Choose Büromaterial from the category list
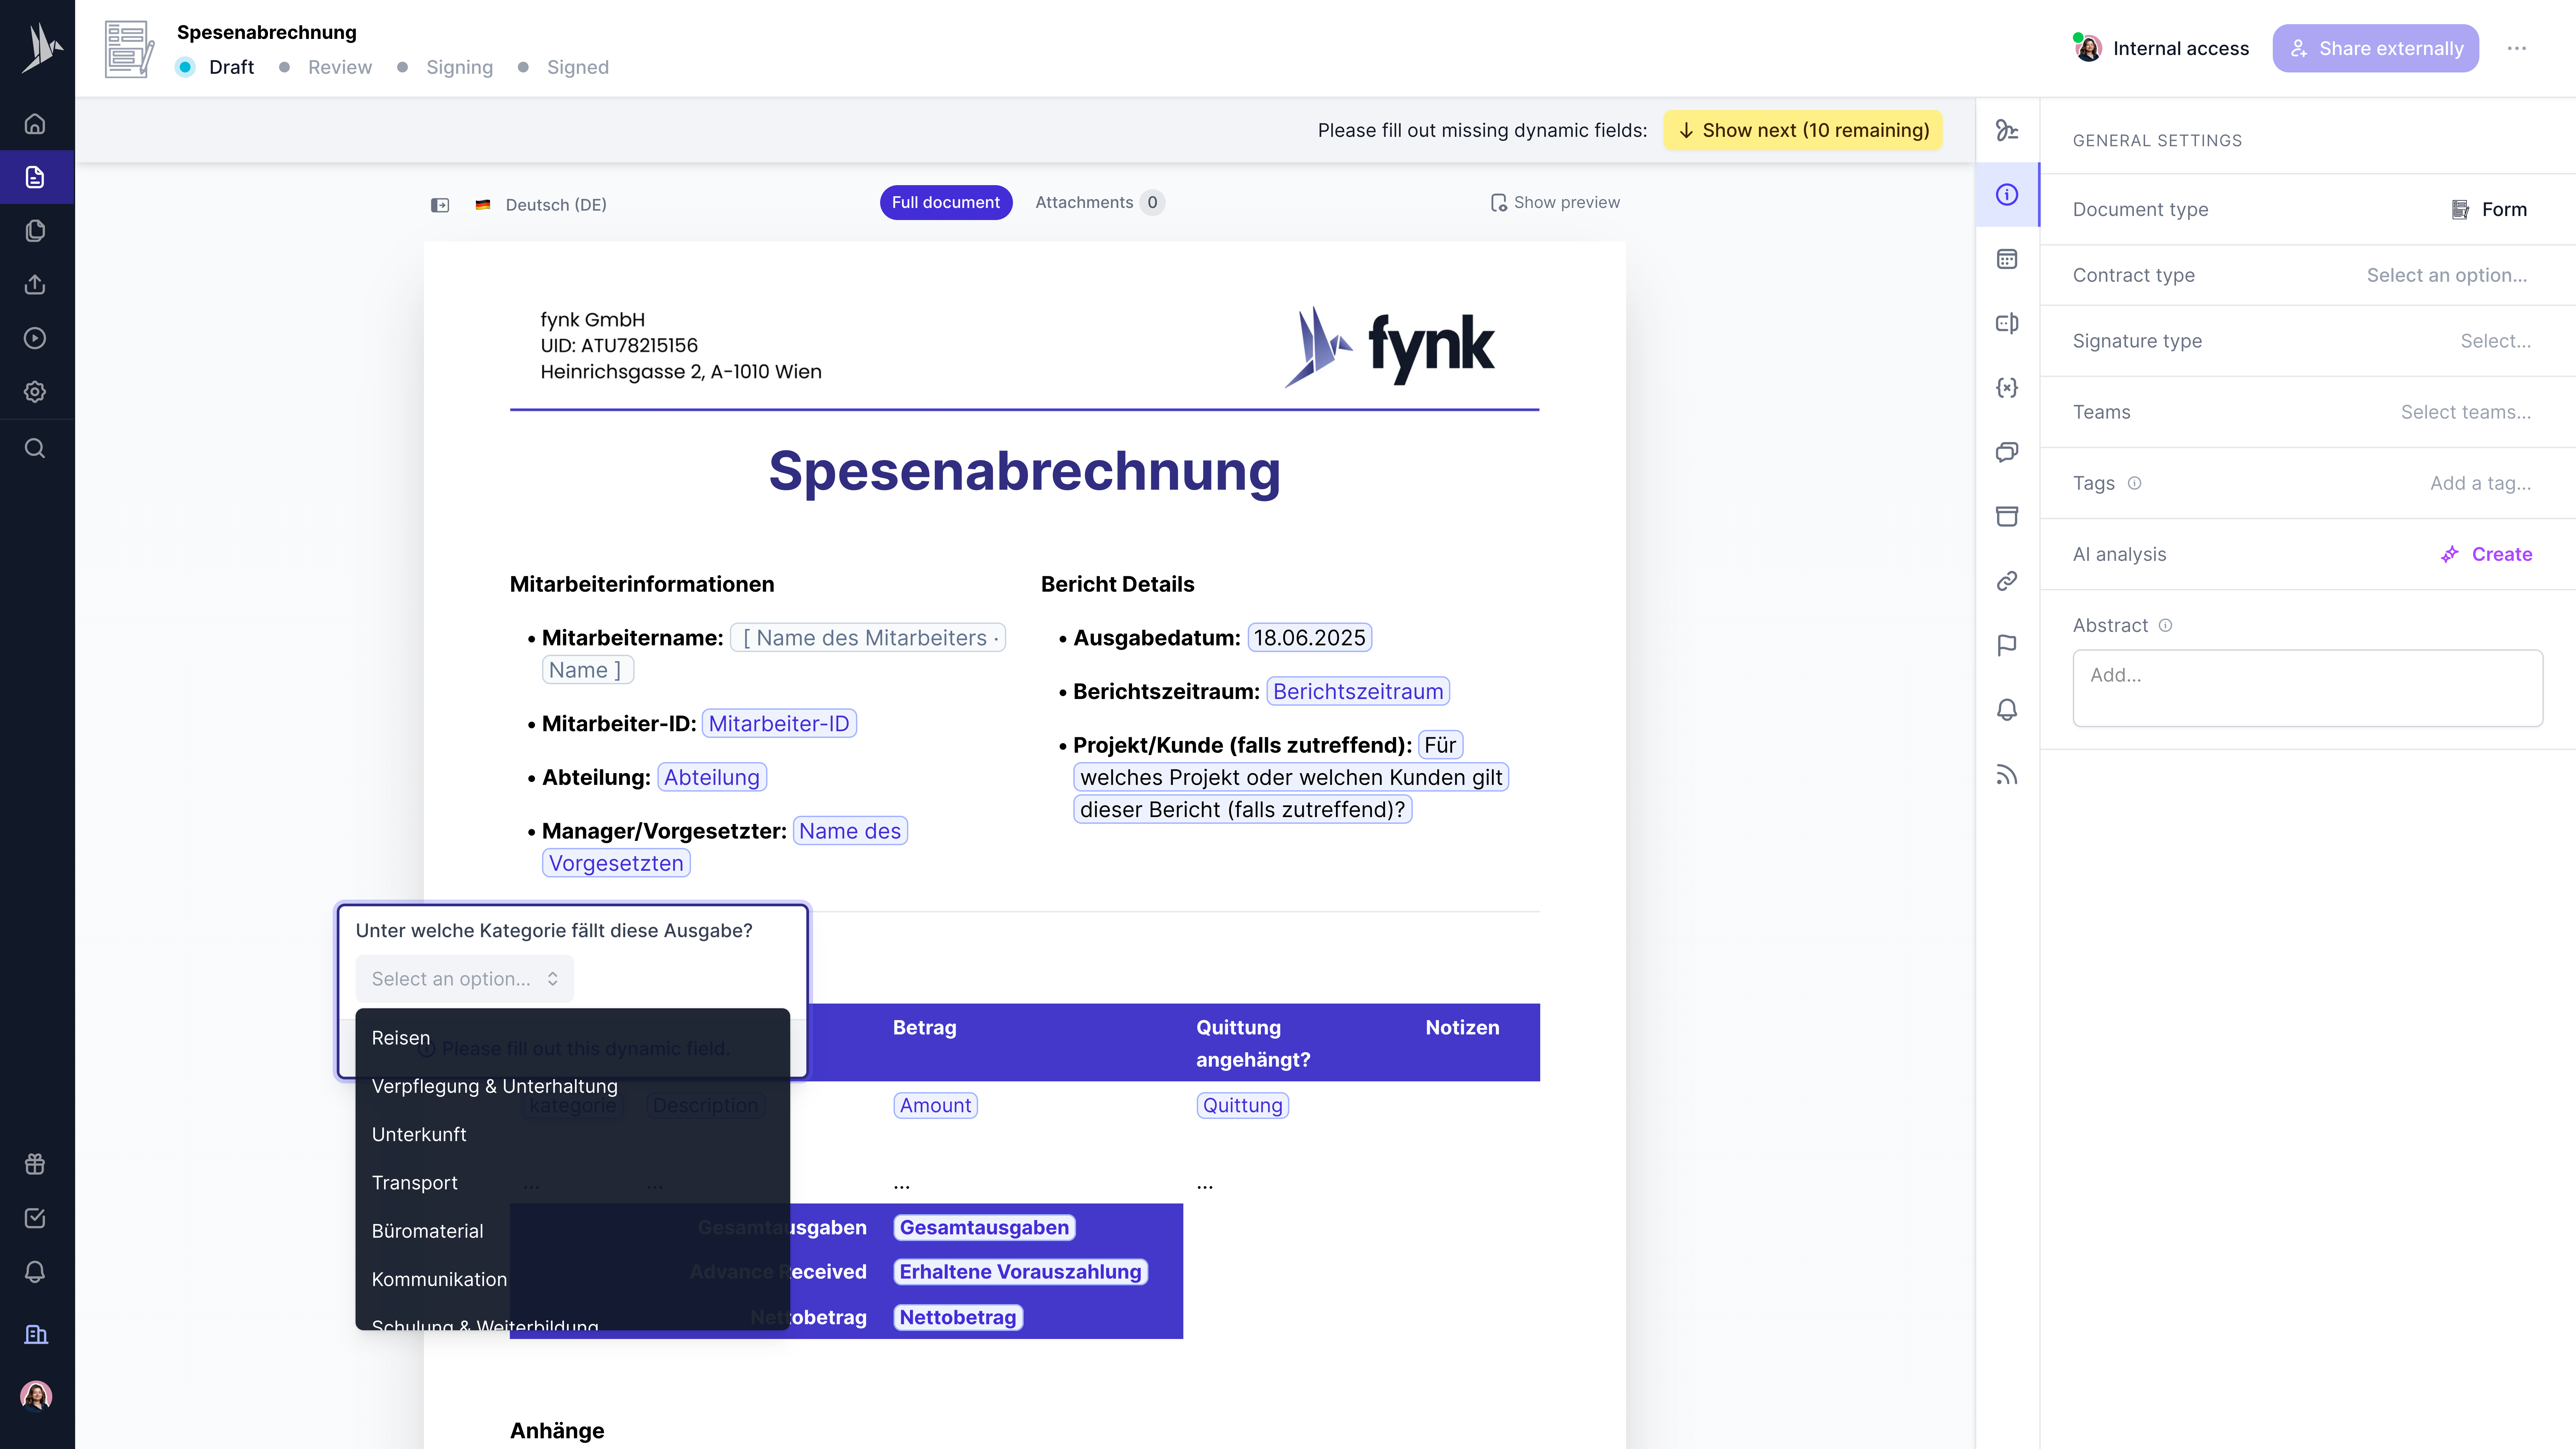Viewport: 2576px width, 1449px height. (x=572, y=1231)
